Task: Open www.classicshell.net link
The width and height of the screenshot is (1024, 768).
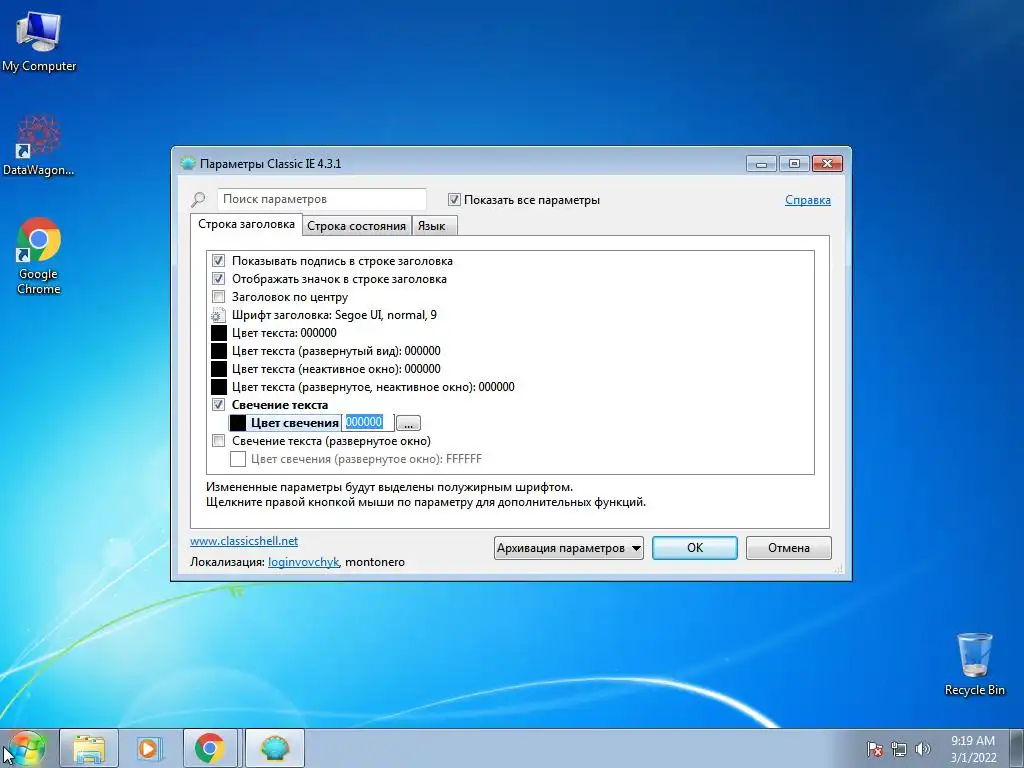Action: coord(244,541)
